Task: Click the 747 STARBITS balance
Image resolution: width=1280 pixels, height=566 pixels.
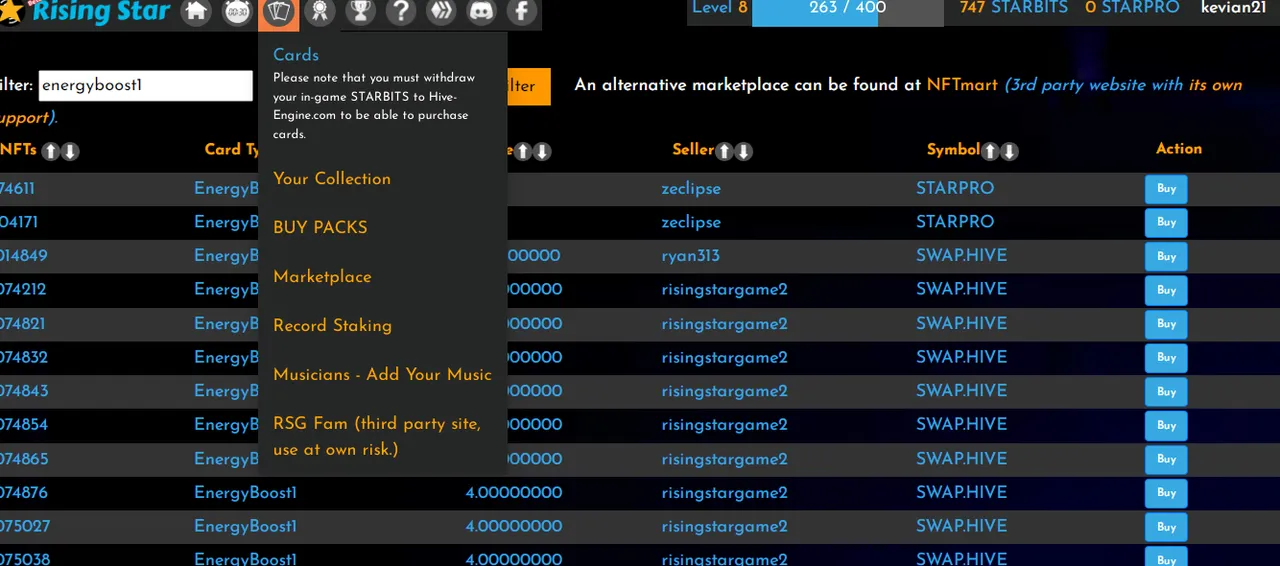Action: coord(1013,8)
